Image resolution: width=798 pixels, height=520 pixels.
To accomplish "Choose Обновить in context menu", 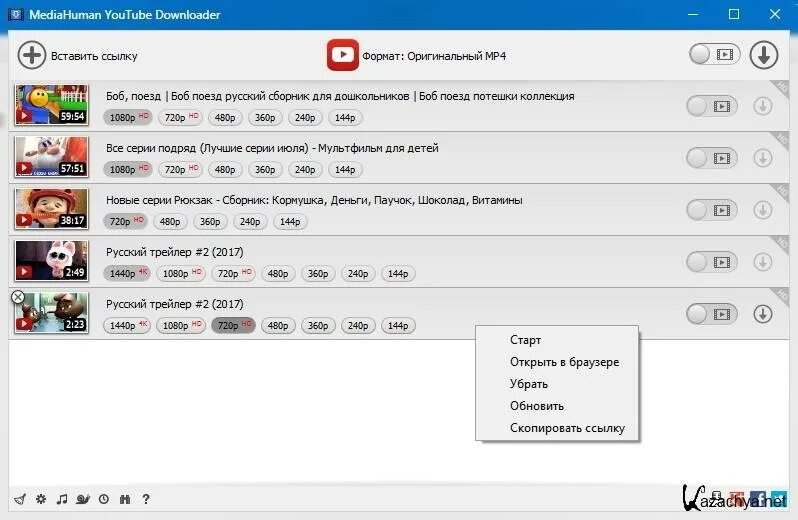I will click(557, 406).
